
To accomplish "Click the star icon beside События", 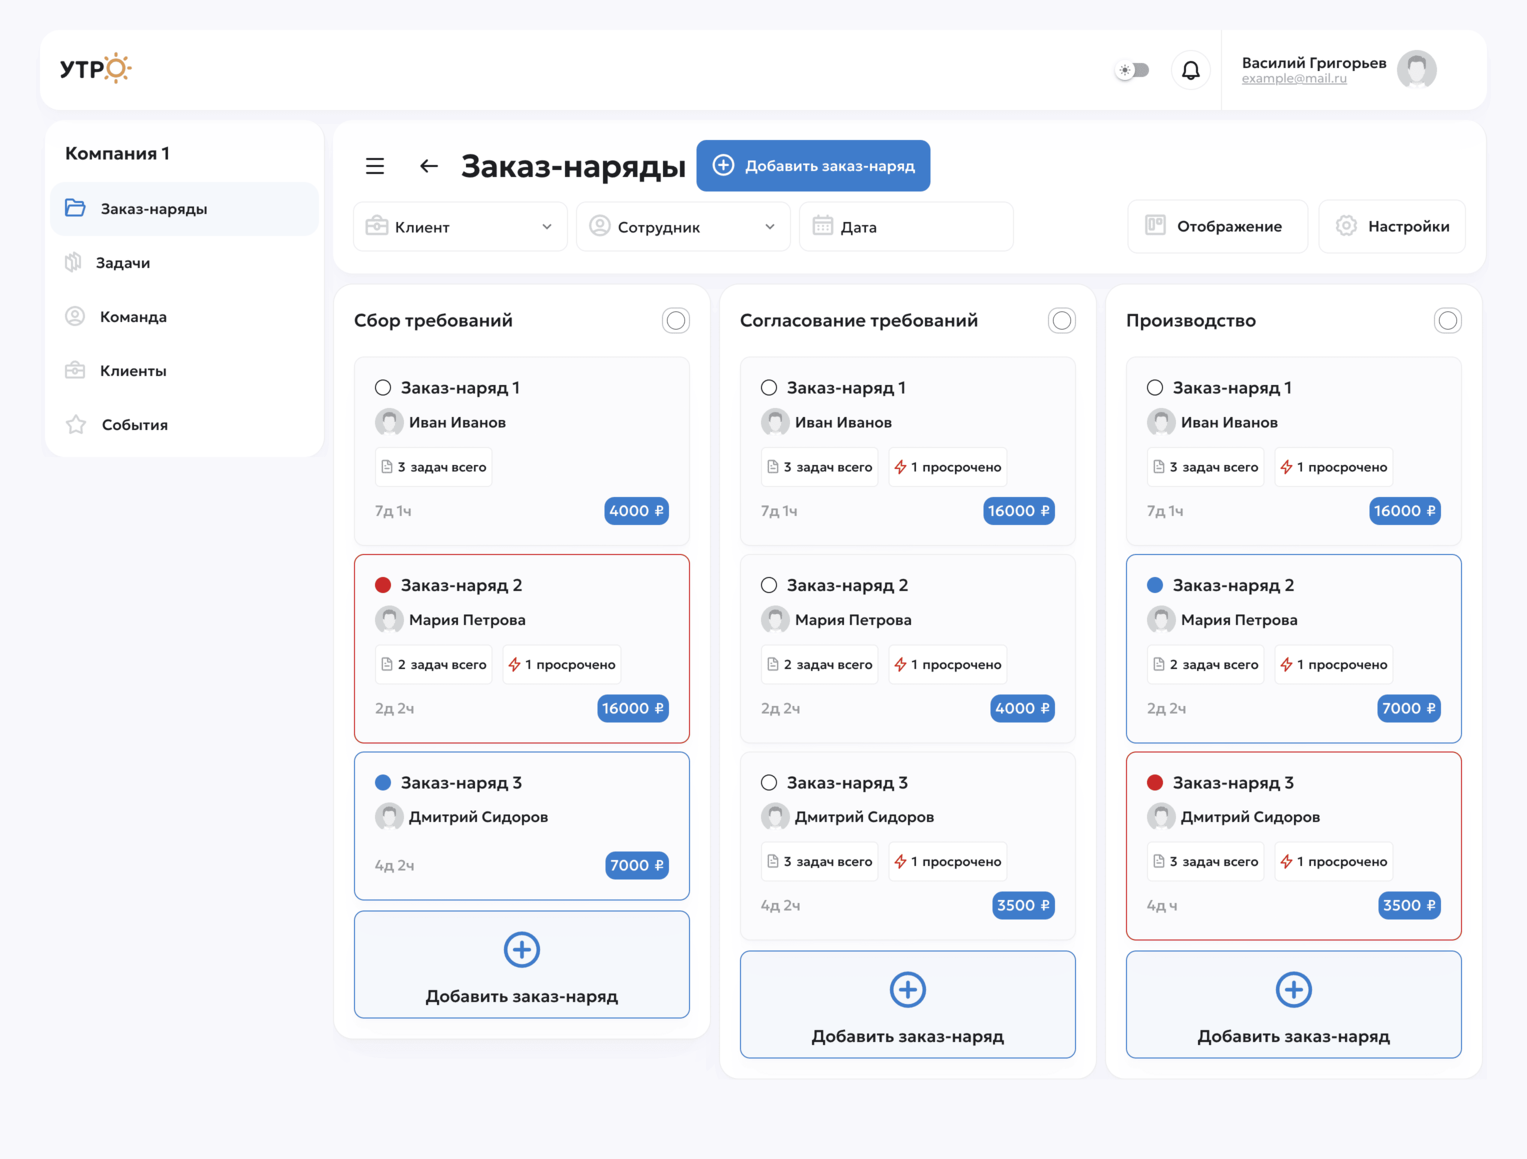I will (76, 424).
